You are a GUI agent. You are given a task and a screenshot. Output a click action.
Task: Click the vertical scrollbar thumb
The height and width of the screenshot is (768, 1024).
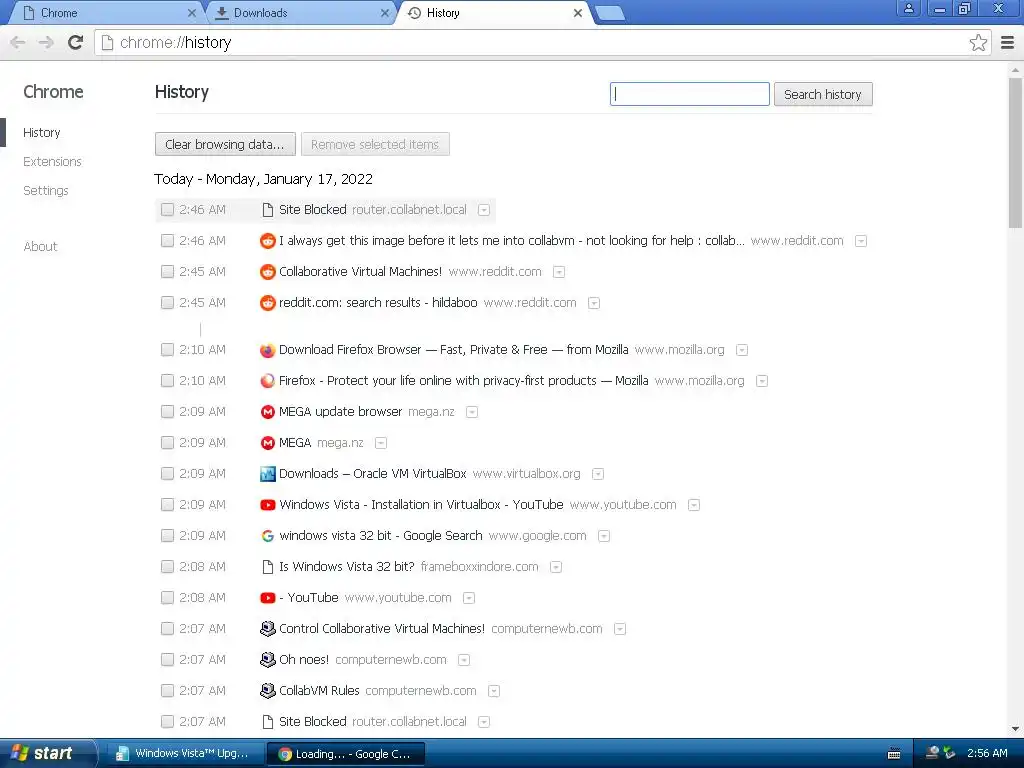tap(1016, 153)
